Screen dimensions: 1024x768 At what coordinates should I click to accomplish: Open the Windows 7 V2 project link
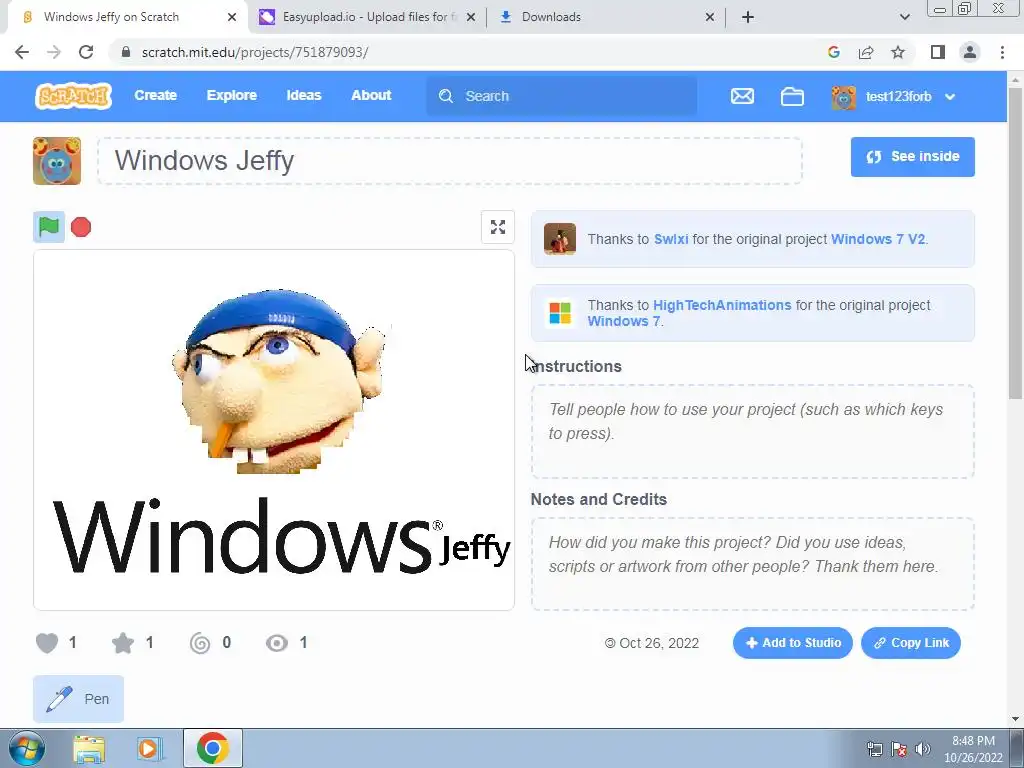tap(878, 239)
